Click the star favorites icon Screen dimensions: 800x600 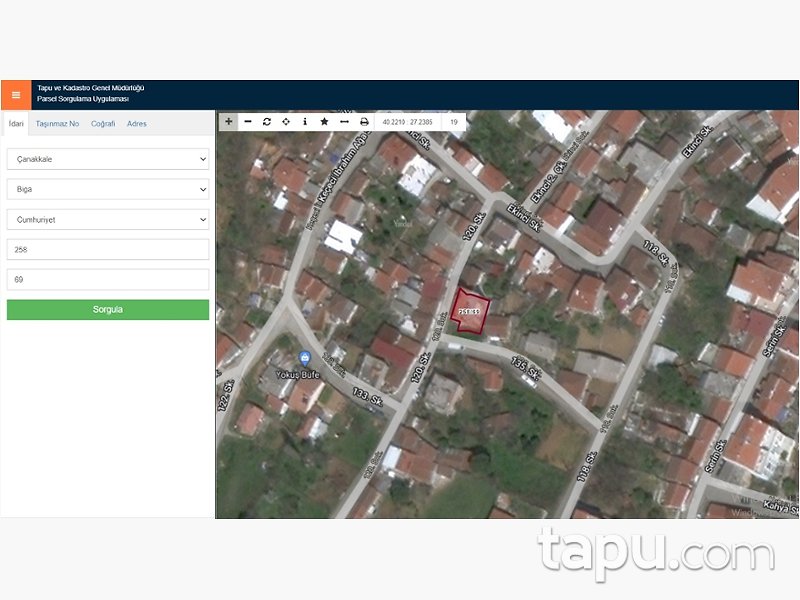click(324, 121)
